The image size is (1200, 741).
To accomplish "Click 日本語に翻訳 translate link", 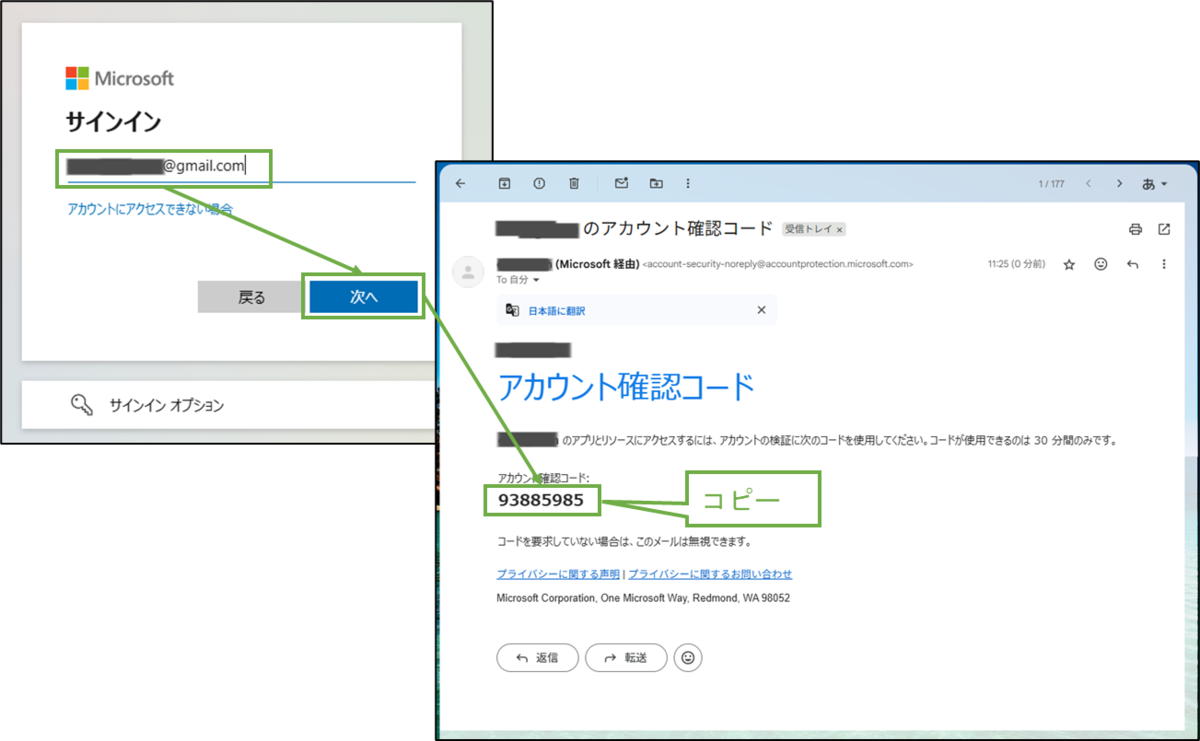I will [x=557, y=311].
